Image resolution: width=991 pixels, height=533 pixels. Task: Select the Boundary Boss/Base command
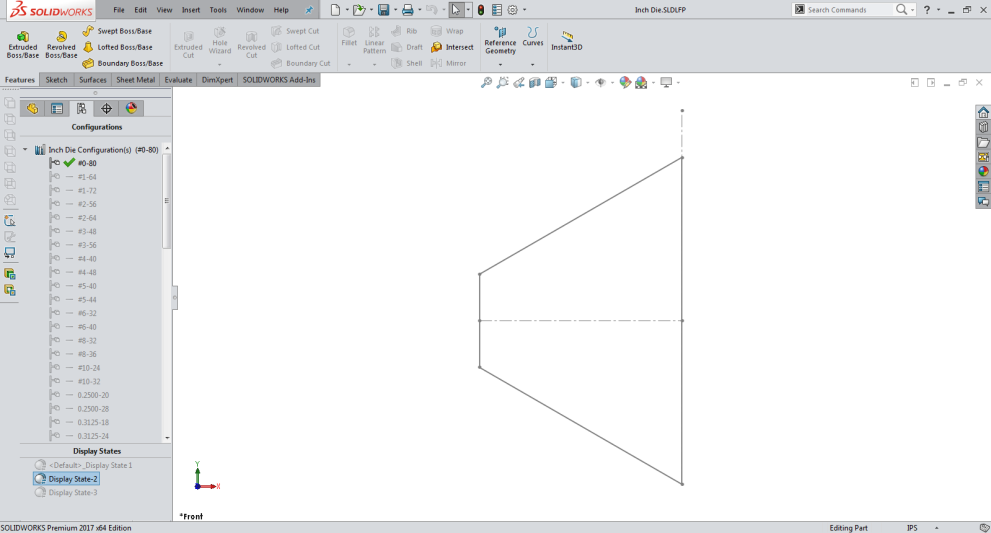pyautogui.click(x=123, y=63)
